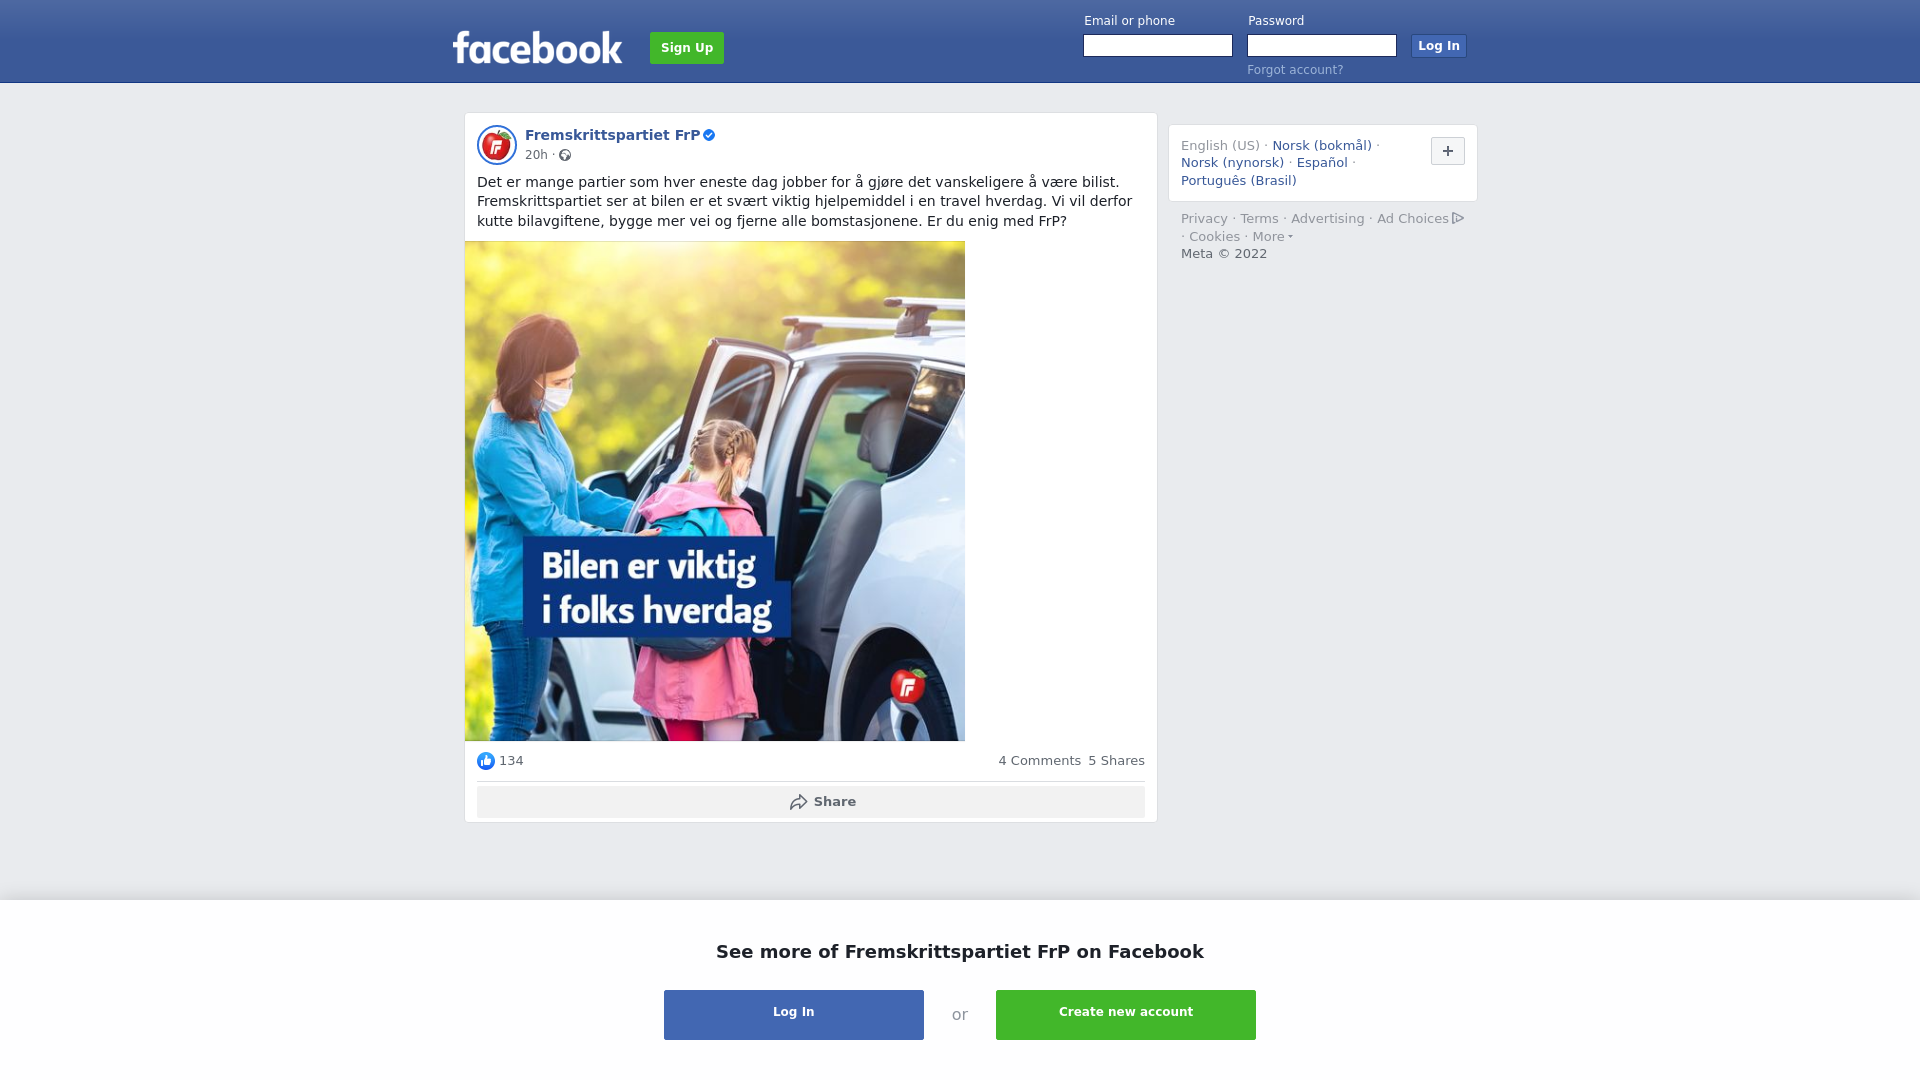The image size is (1920, 1080).
Task: Expand the More dropdown in the footer
Action: (x=1272, y=237)
